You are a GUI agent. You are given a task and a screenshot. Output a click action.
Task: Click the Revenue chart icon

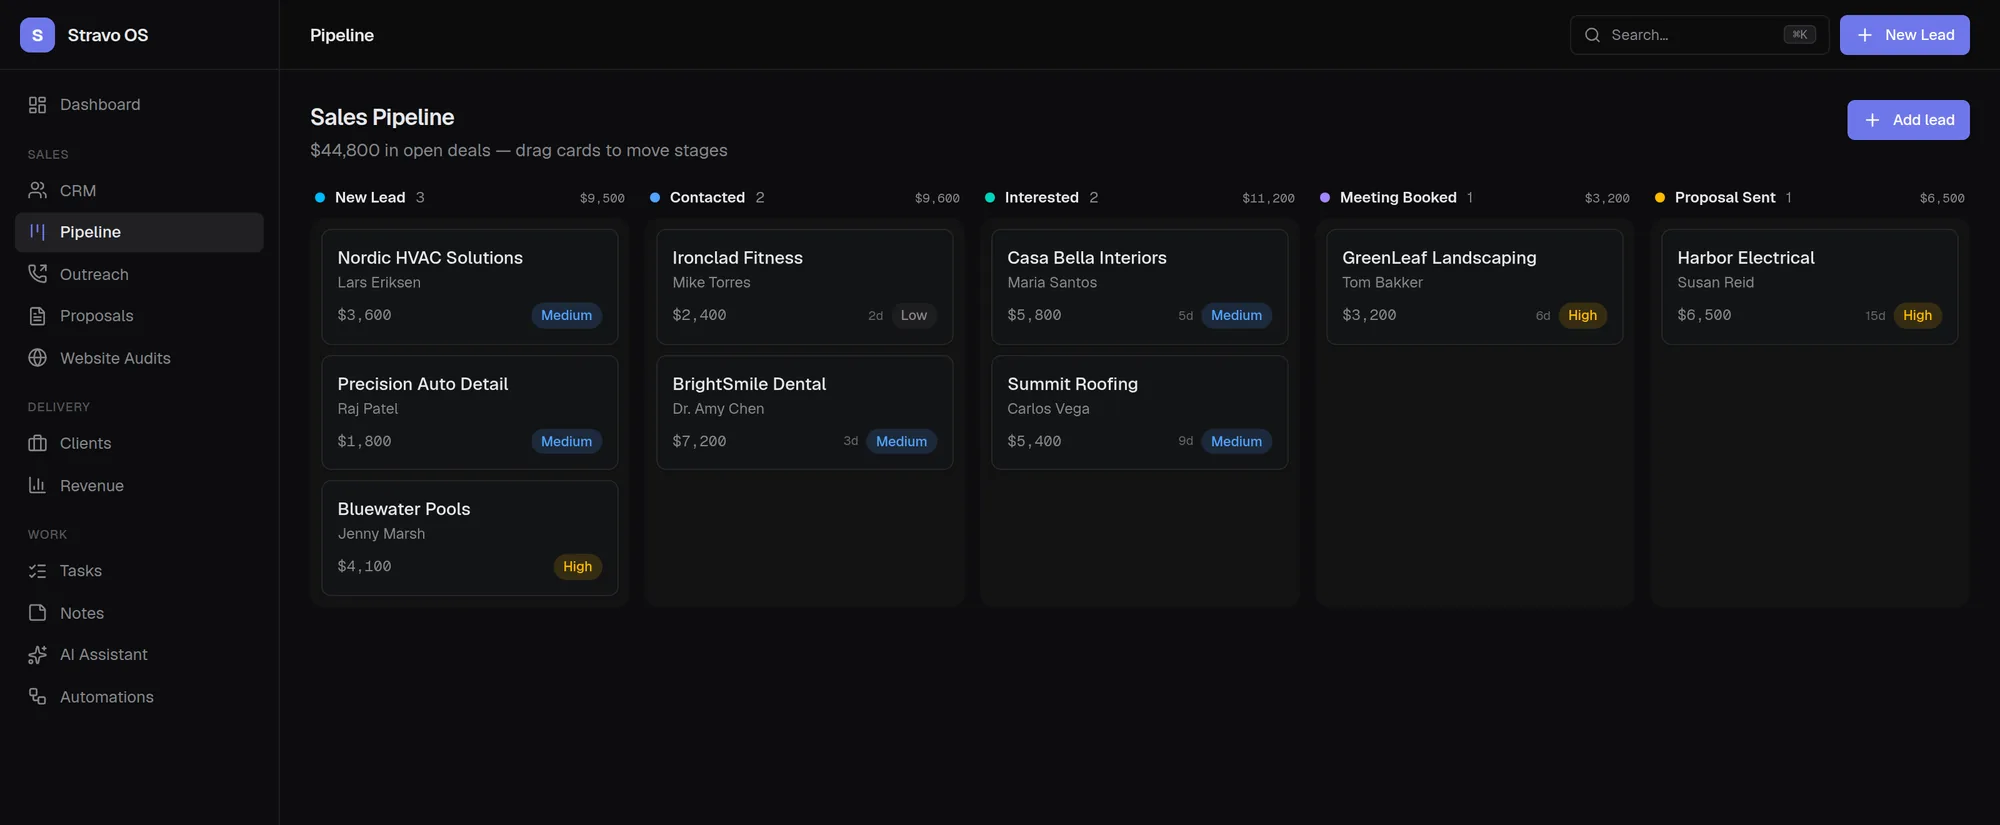(37, 485)
